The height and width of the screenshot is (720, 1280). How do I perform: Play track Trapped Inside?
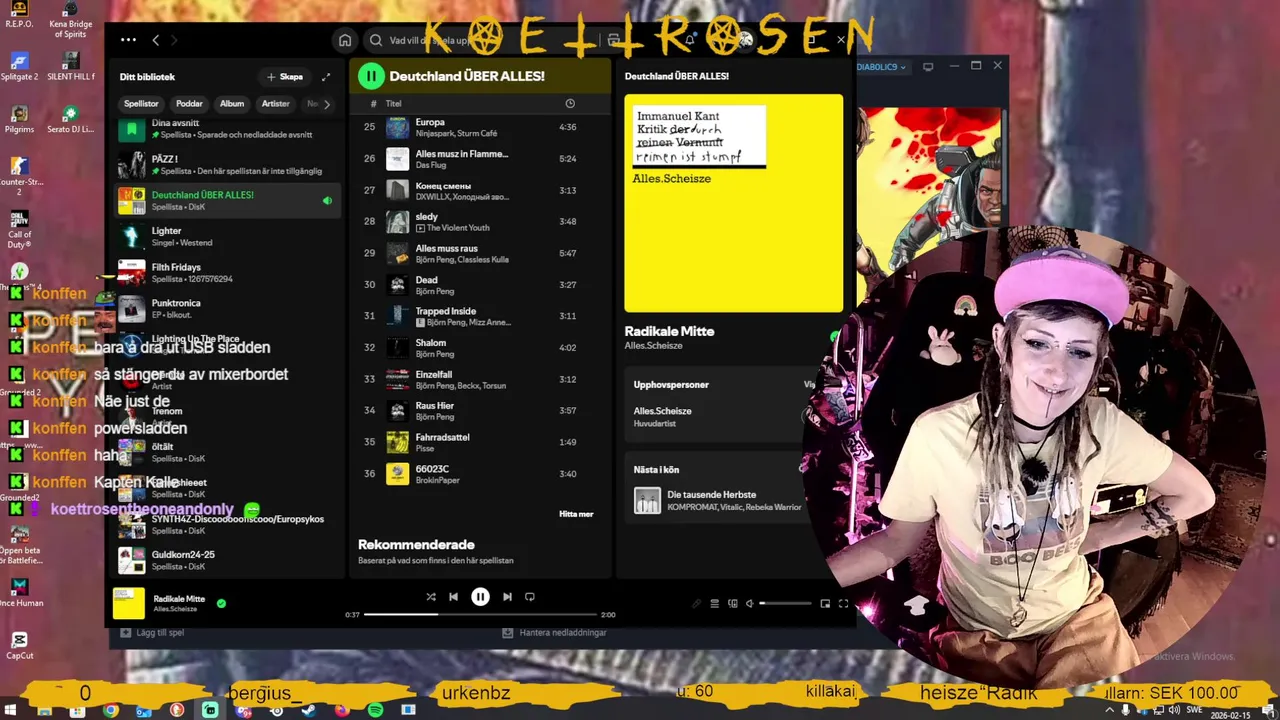point(480,316)
